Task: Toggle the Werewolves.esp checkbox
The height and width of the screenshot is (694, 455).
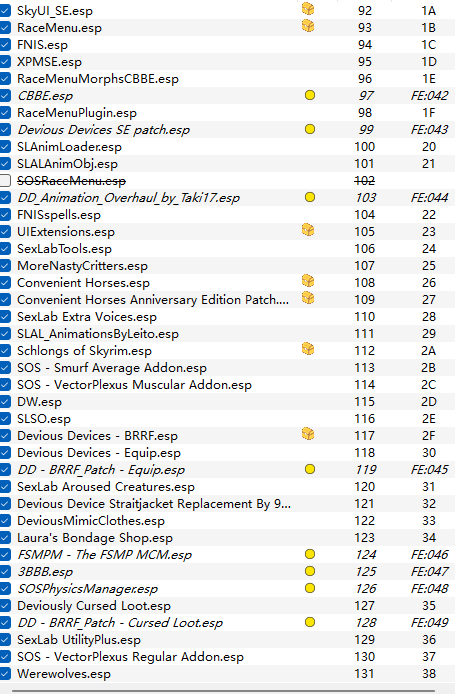Action: click(x=5, y=674)
